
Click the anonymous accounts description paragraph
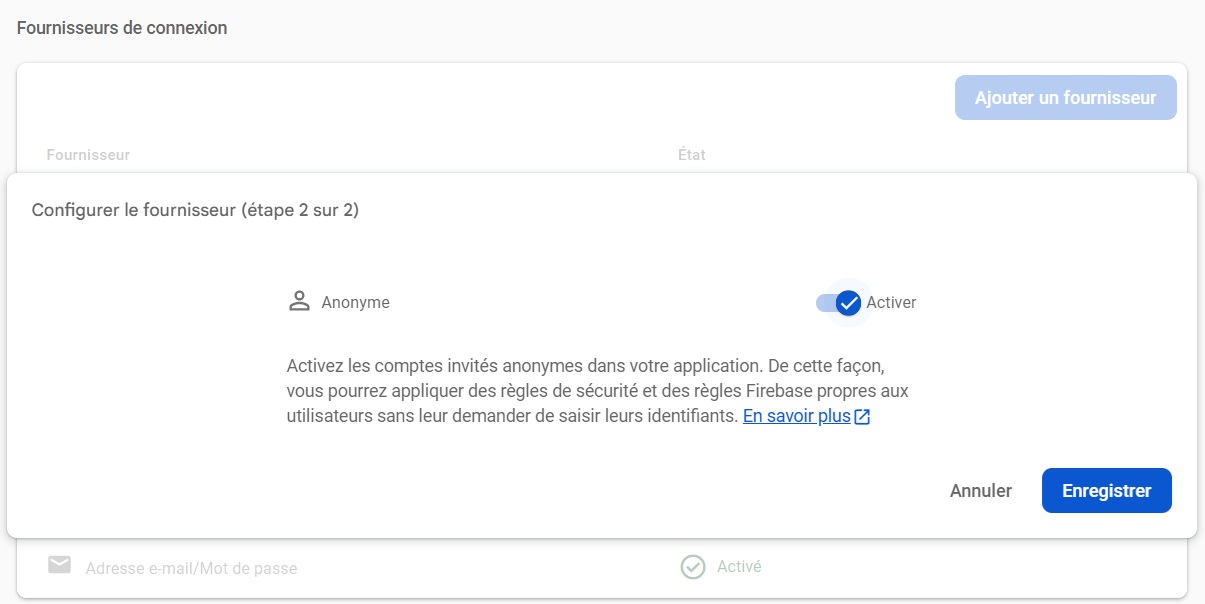coord(597,390)
